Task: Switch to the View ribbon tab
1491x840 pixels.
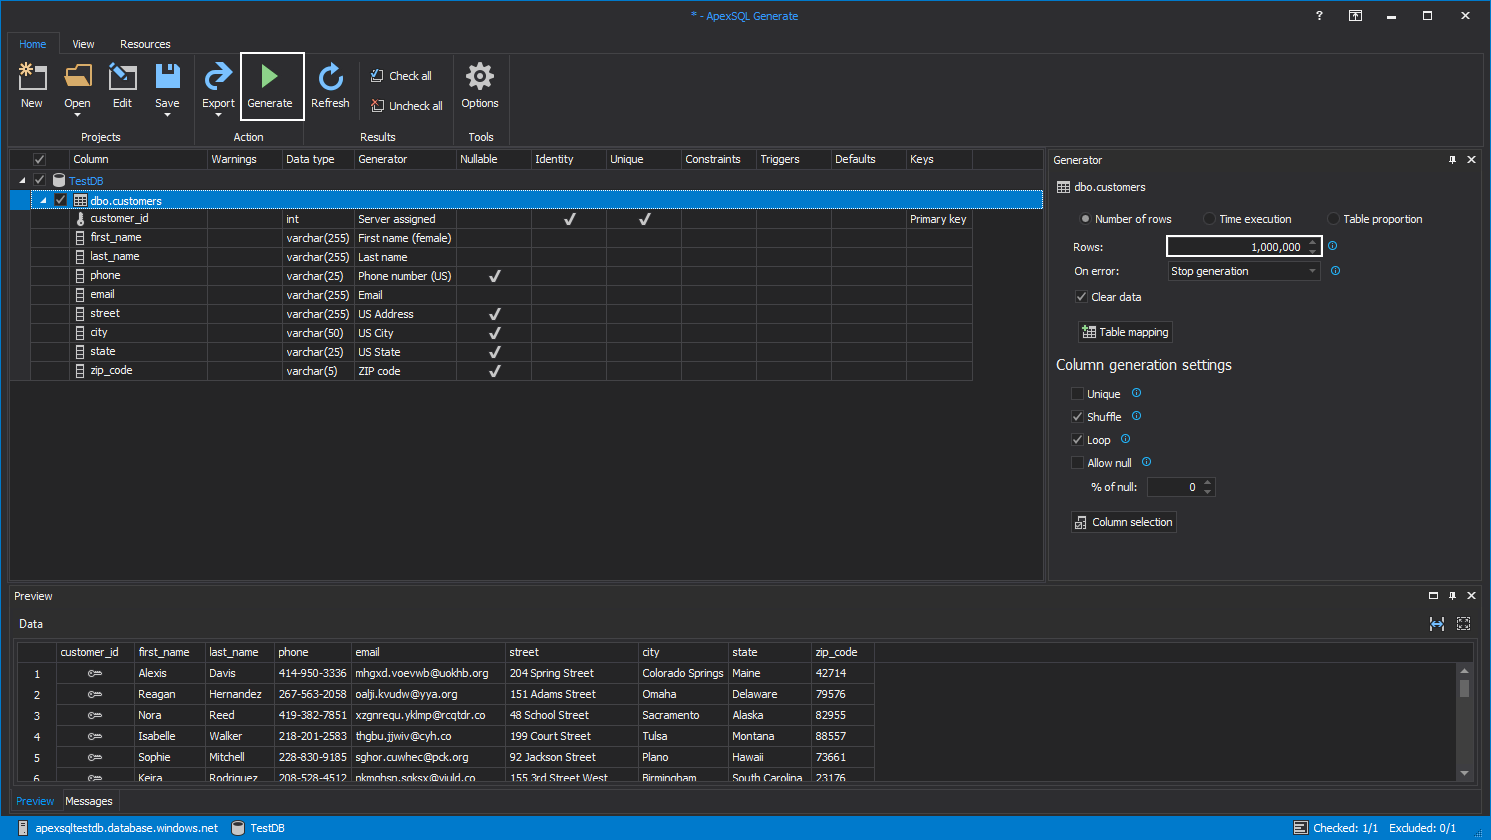Action: [x=83, y=44]
